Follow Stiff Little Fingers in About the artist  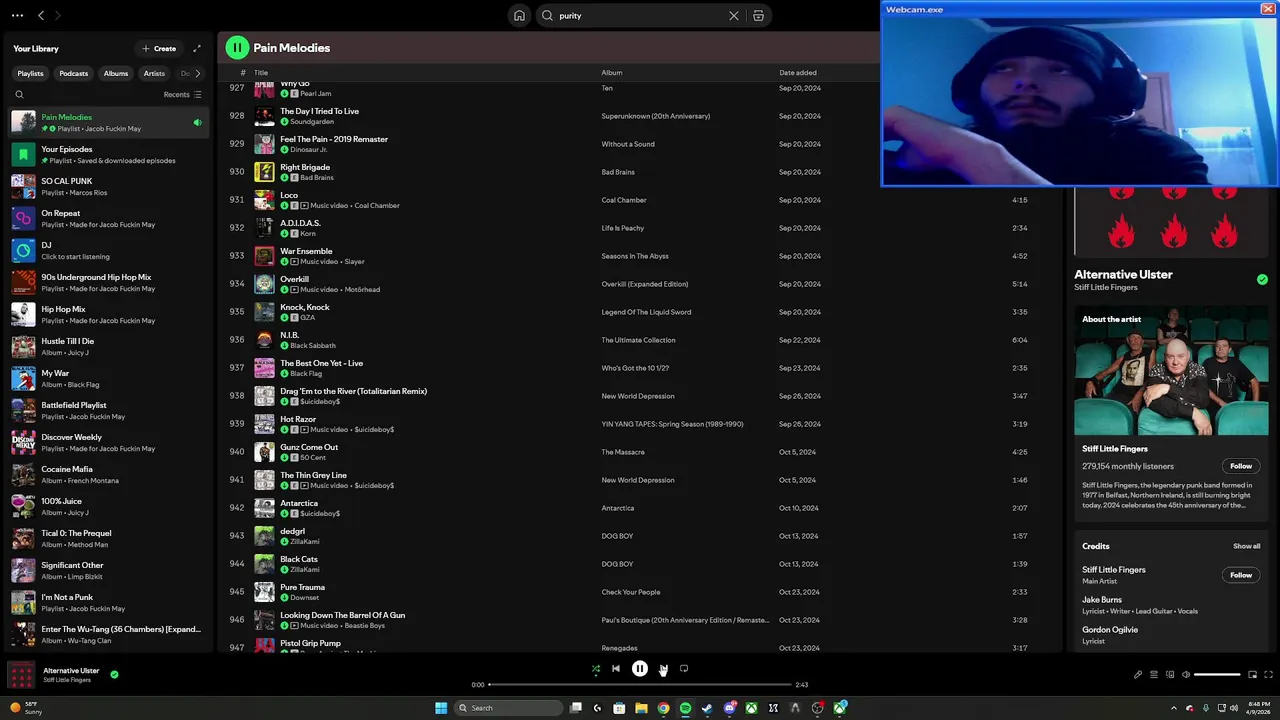(1241, 466)
